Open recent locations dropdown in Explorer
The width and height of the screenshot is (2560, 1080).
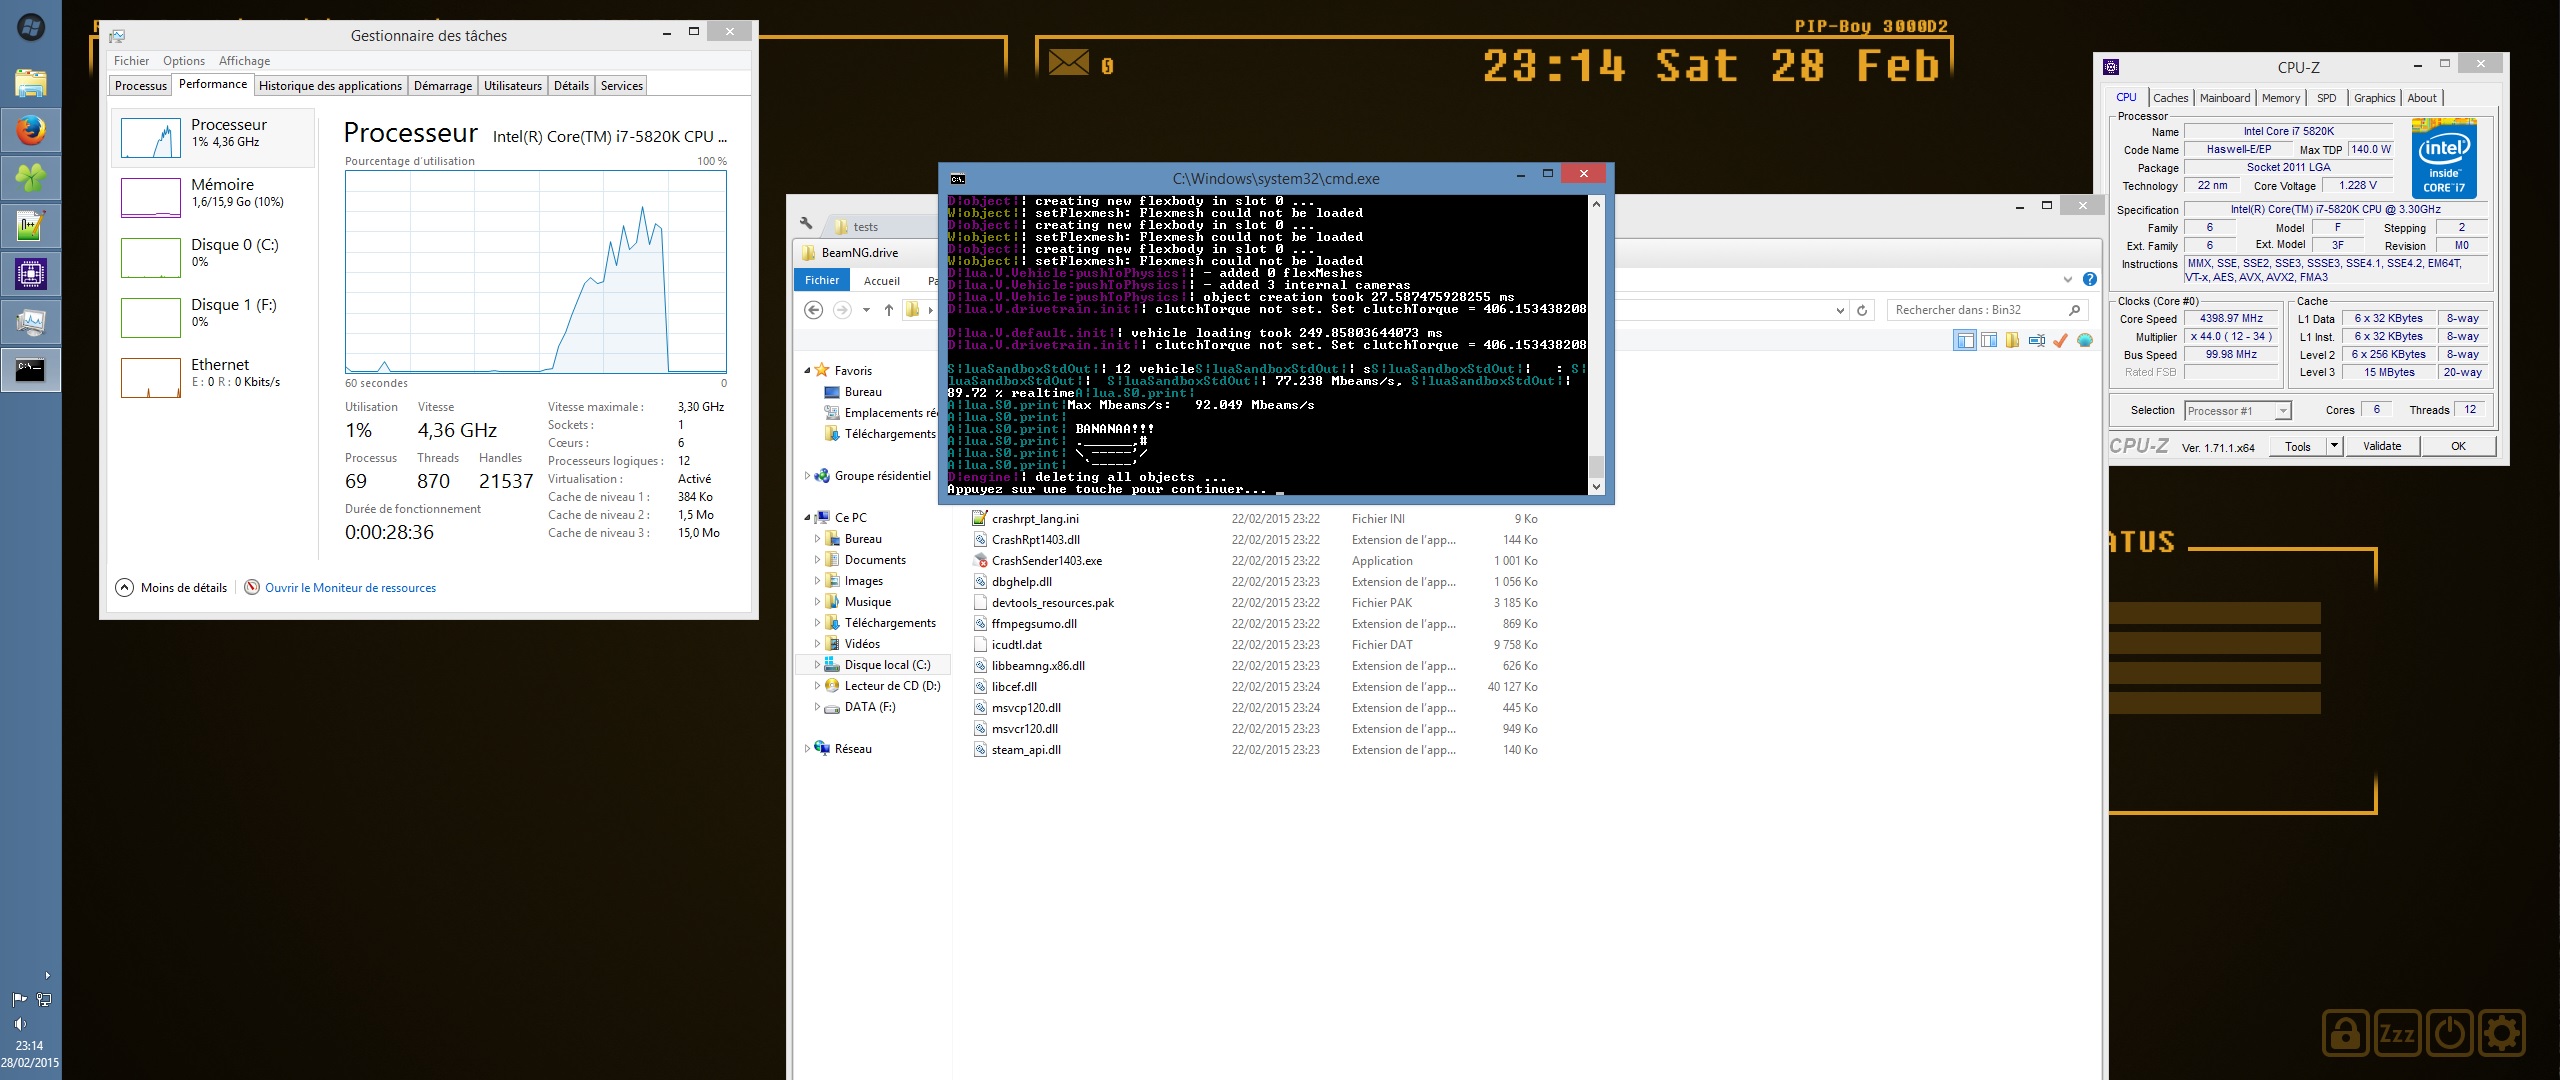click(x=866, y=310)
